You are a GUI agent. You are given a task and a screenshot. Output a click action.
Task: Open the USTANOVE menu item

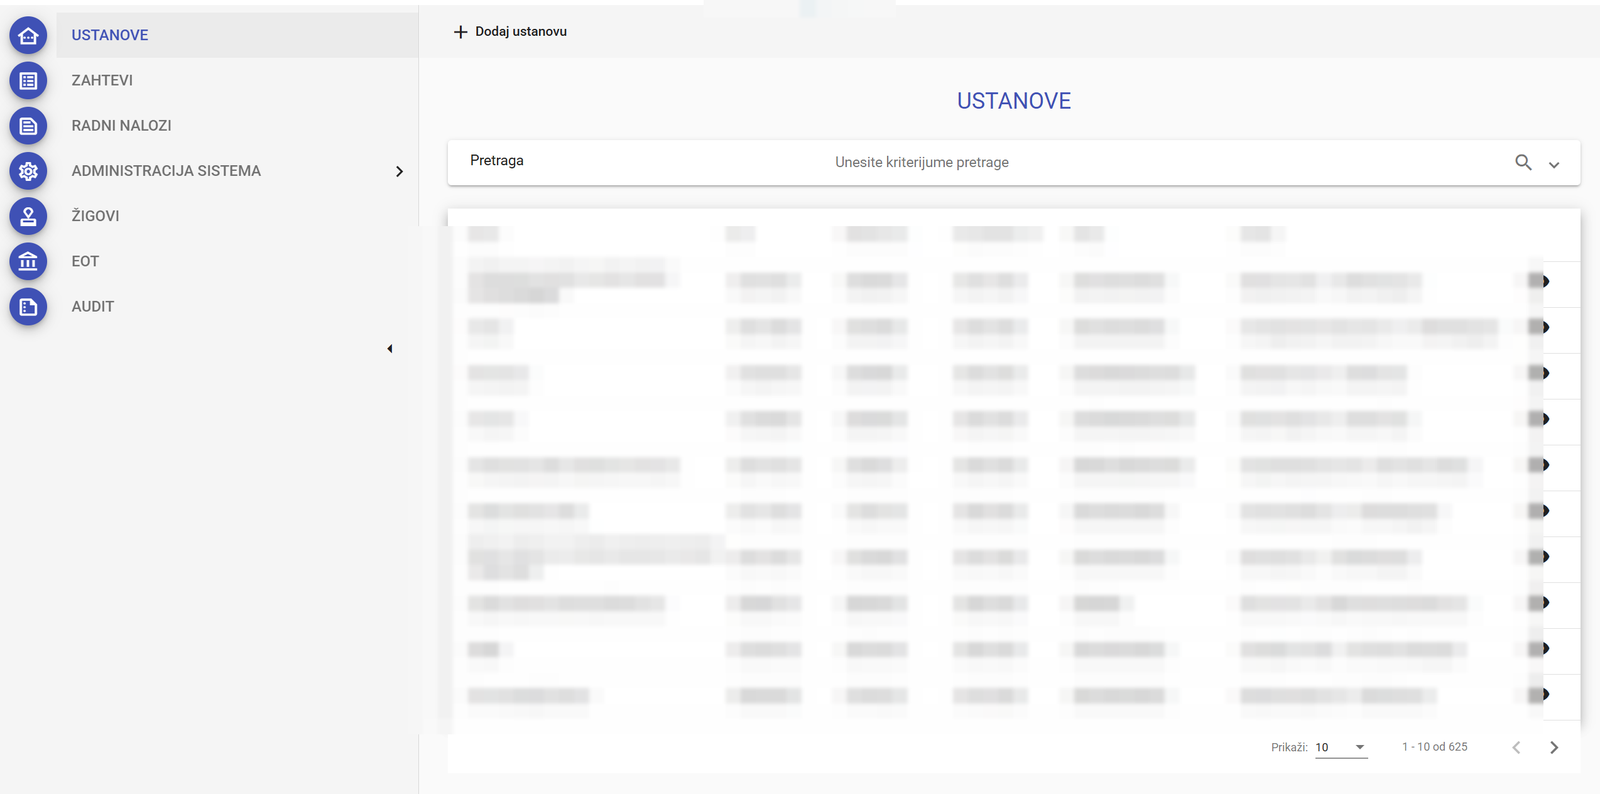(x=237, y=35)
